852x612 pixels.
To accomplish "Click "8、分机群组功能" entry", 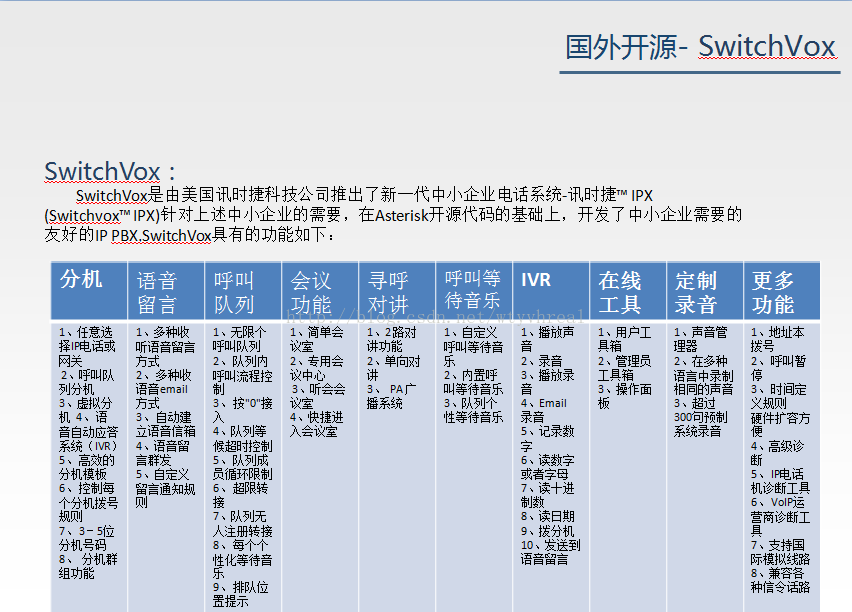I will point(87,566).
